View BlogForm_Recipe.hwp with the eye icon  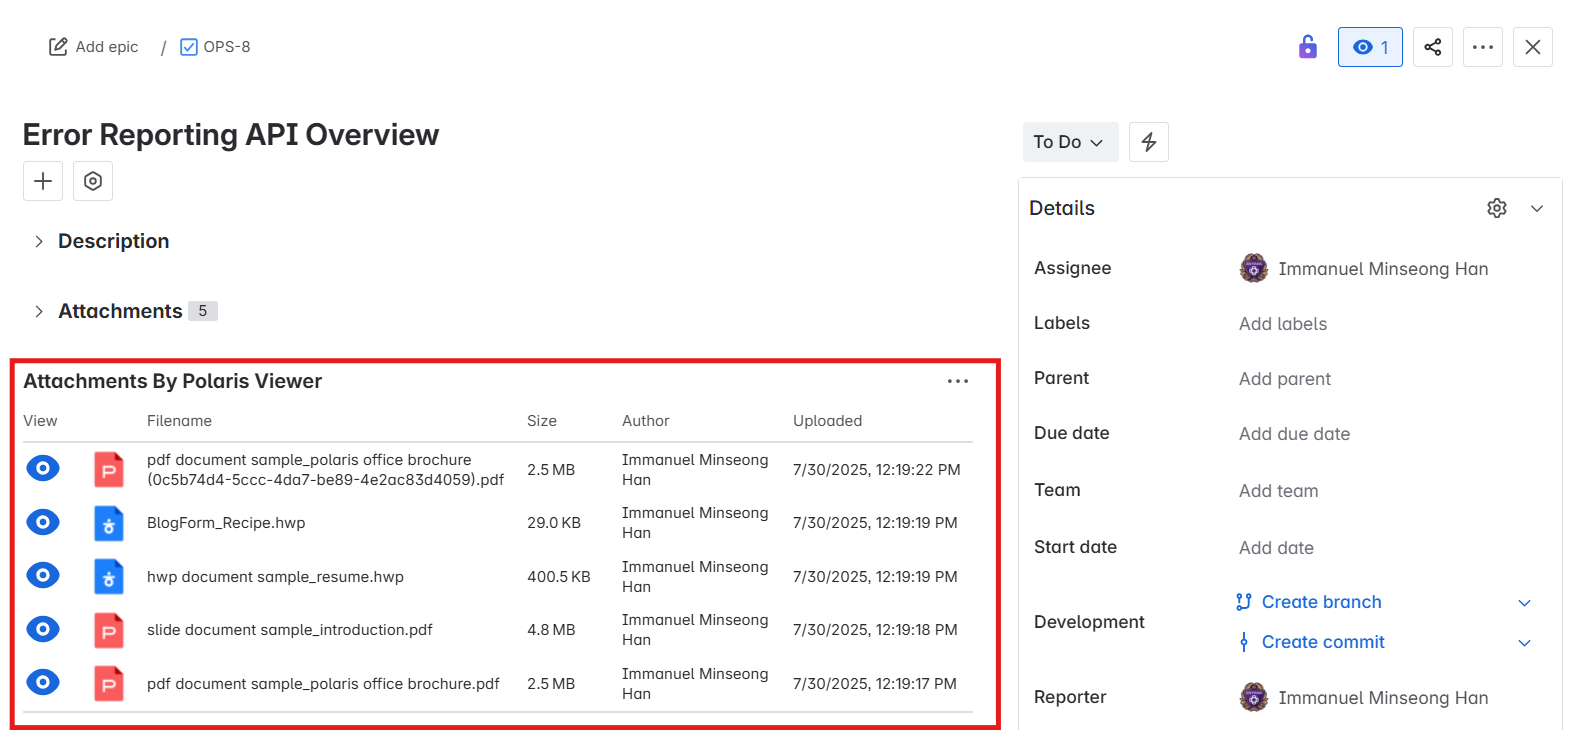click(43, 522)
